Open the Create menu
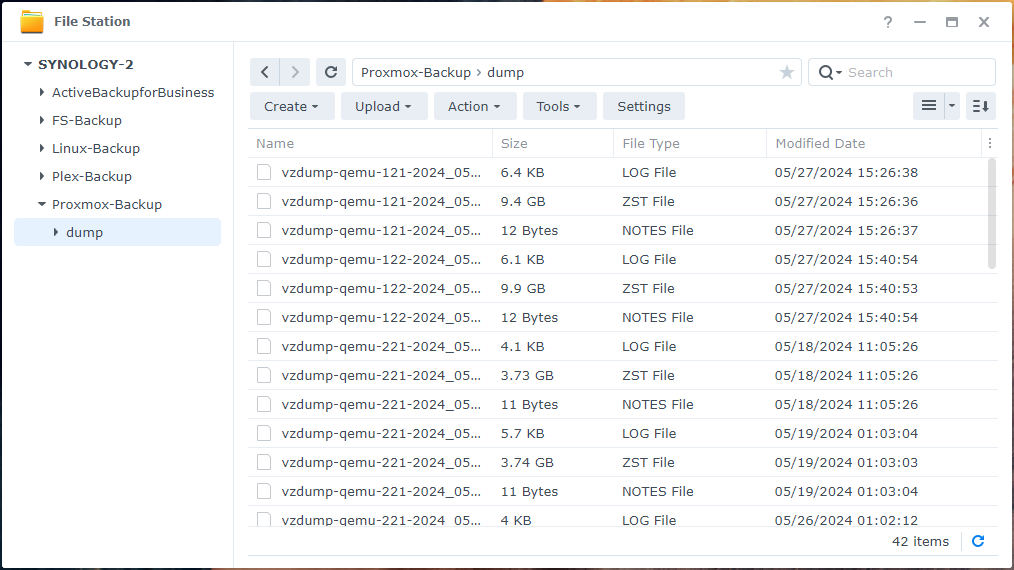Image resolution: width=1014 pixels, height=570 pixels. [292, 106]
